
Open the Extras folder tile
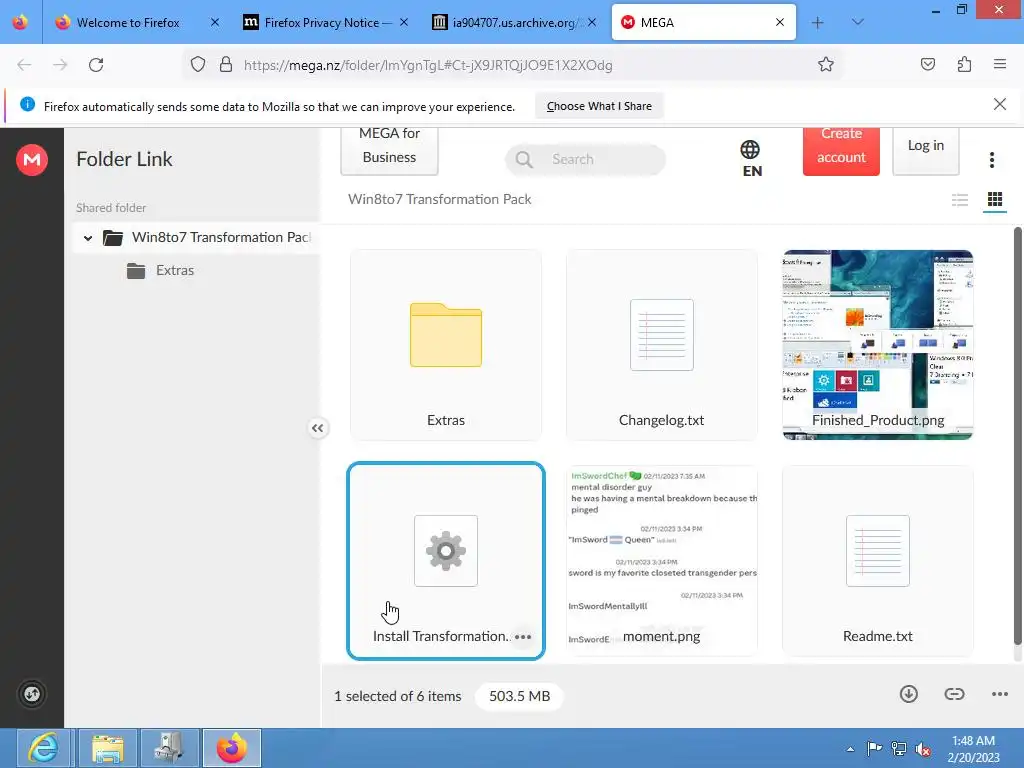[x=446, y=345]
